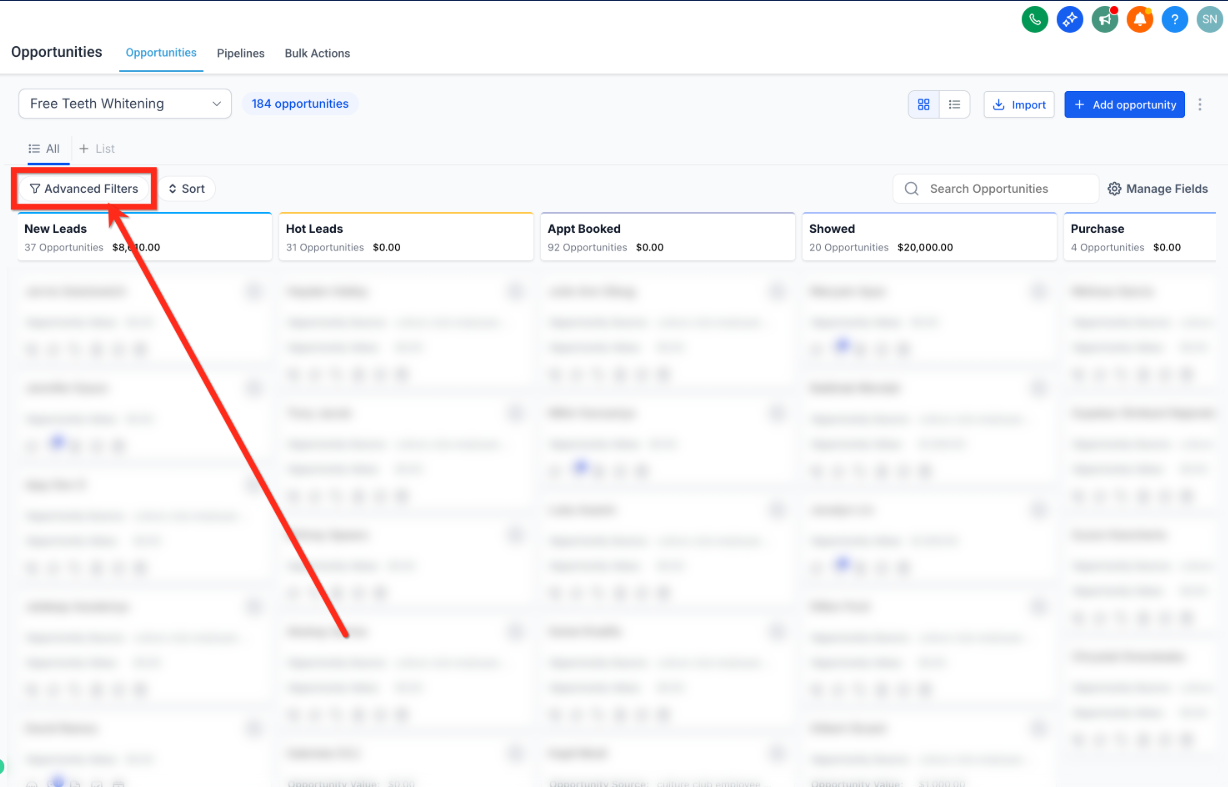Click the Manage Fields button label
This screenshot has height=787, width=1228.
tap(1167, 189)
